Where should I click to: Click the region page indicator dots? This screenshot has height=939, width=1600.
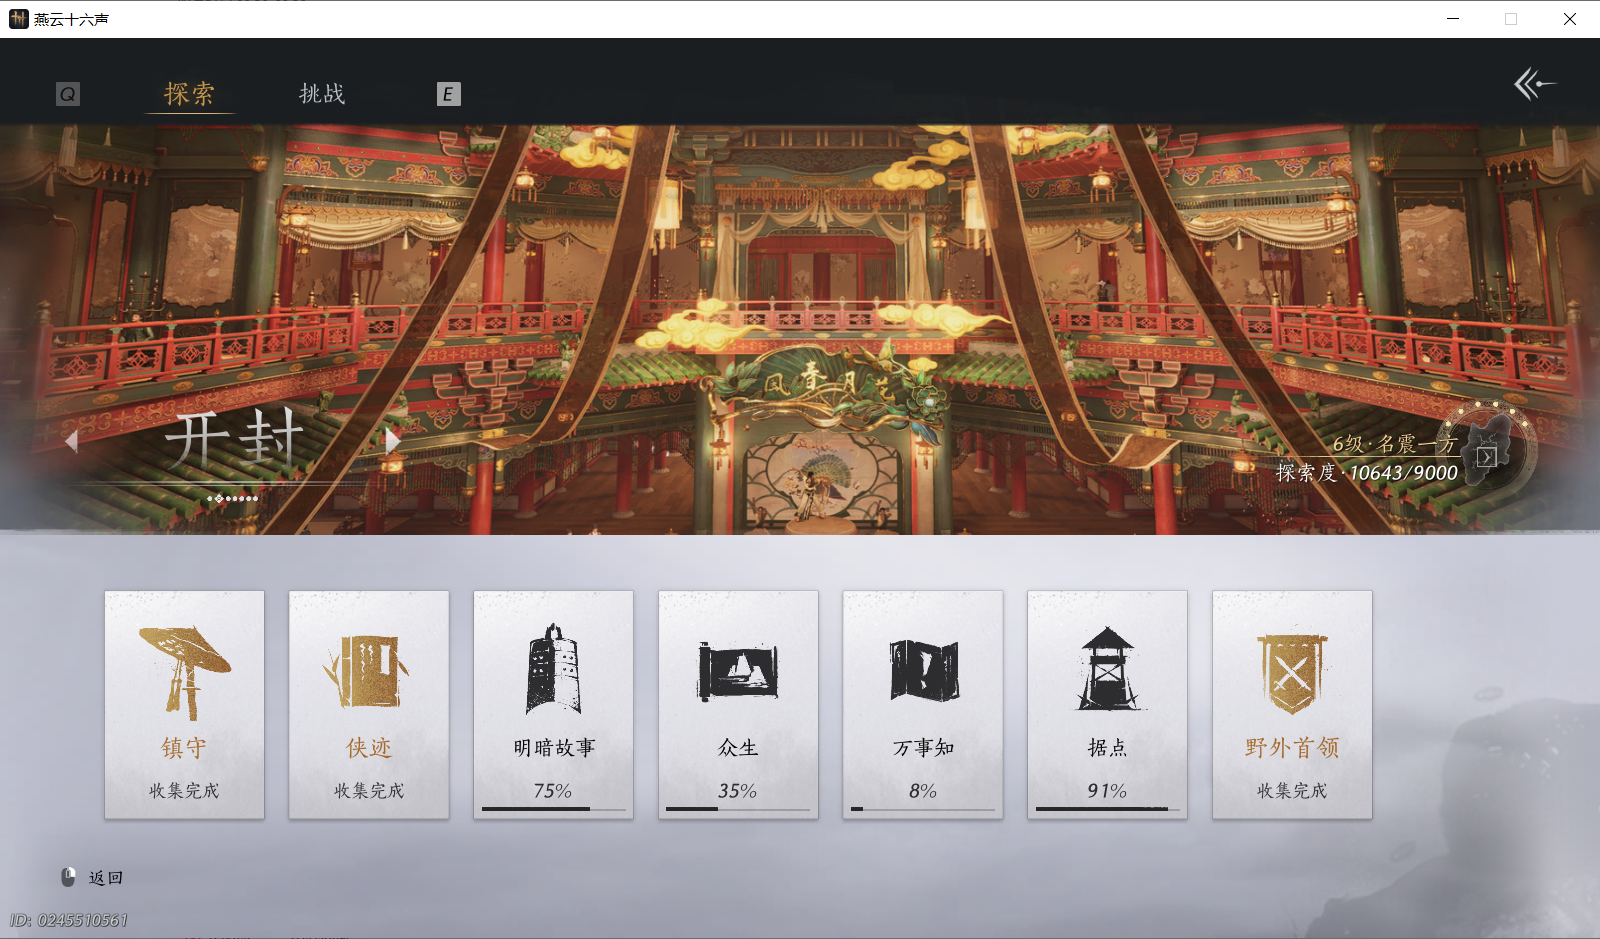tap(233, 498)
